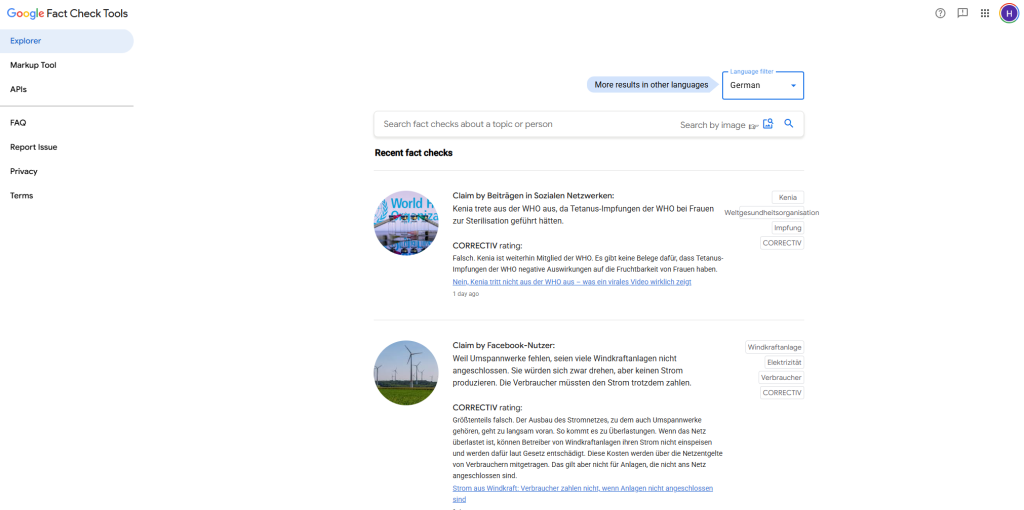The image size is (1024, 510).
Task: Click the search by image icon
Action: point(768,124)
